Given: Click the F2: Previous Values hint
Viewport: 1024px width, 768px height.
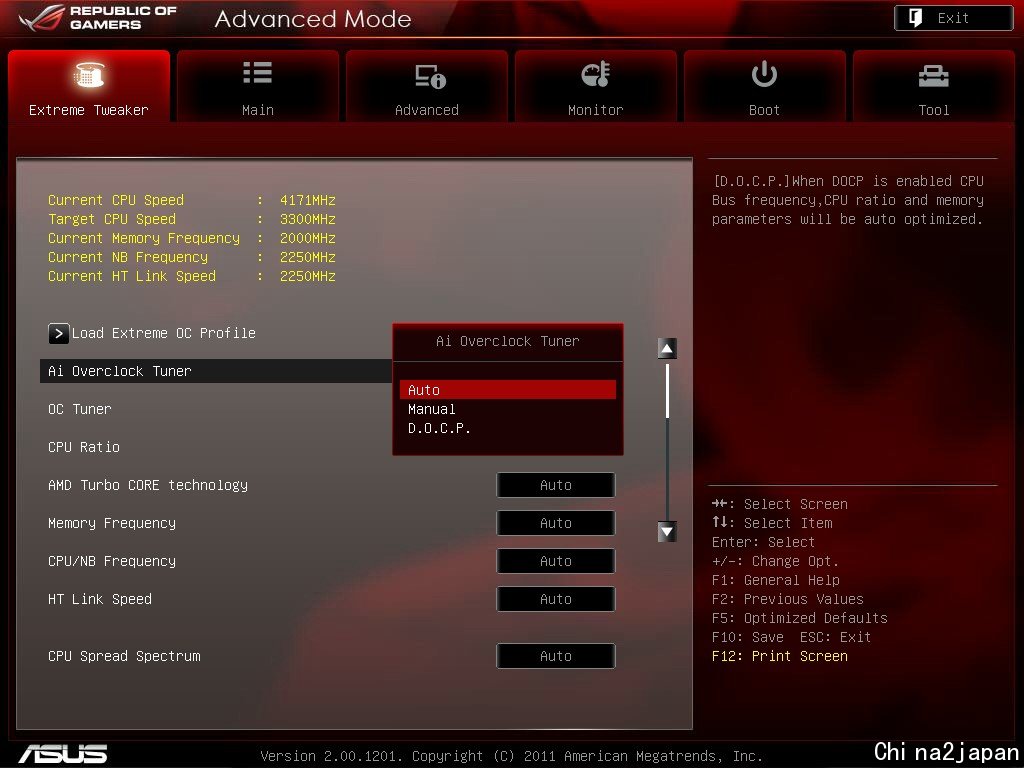Looking at the screenshot, I should [788, 599].
